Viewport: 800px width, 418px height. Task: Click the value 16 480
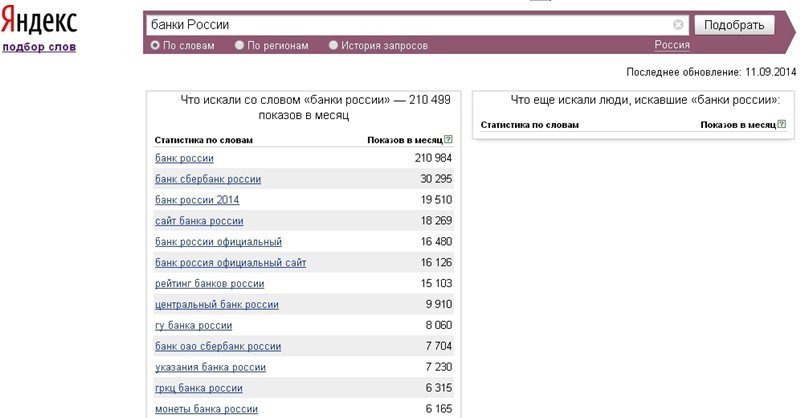point(436,242)
